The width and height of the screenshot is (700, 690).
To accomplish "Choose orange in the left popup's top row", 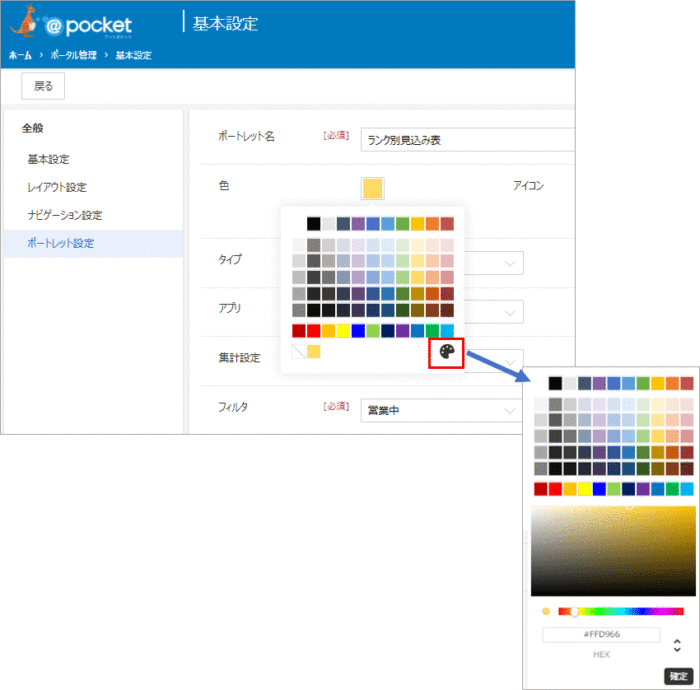I will tap(432, 224).
